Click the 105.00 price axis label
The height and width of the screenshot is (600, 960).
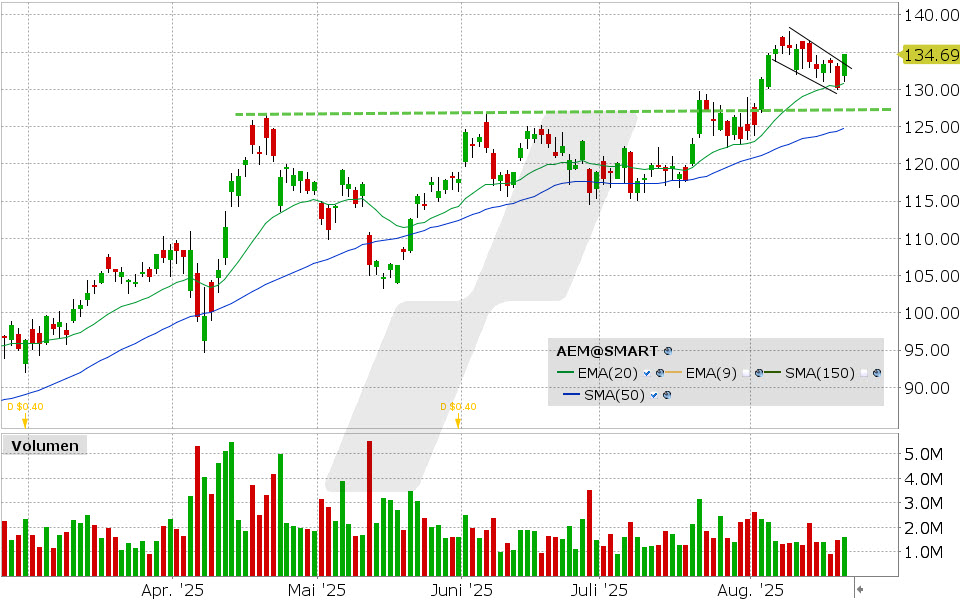tap(932, 276)
